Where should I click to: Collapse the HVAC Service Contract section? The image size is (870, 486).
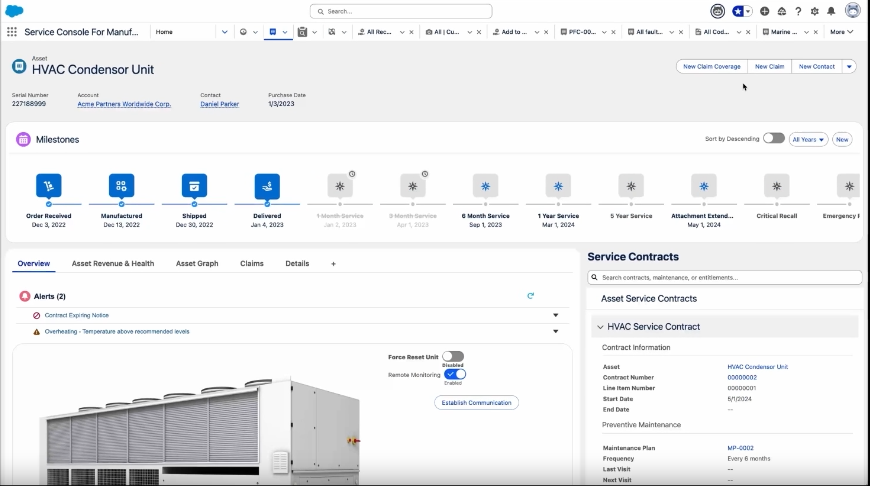tap(600, 327)
